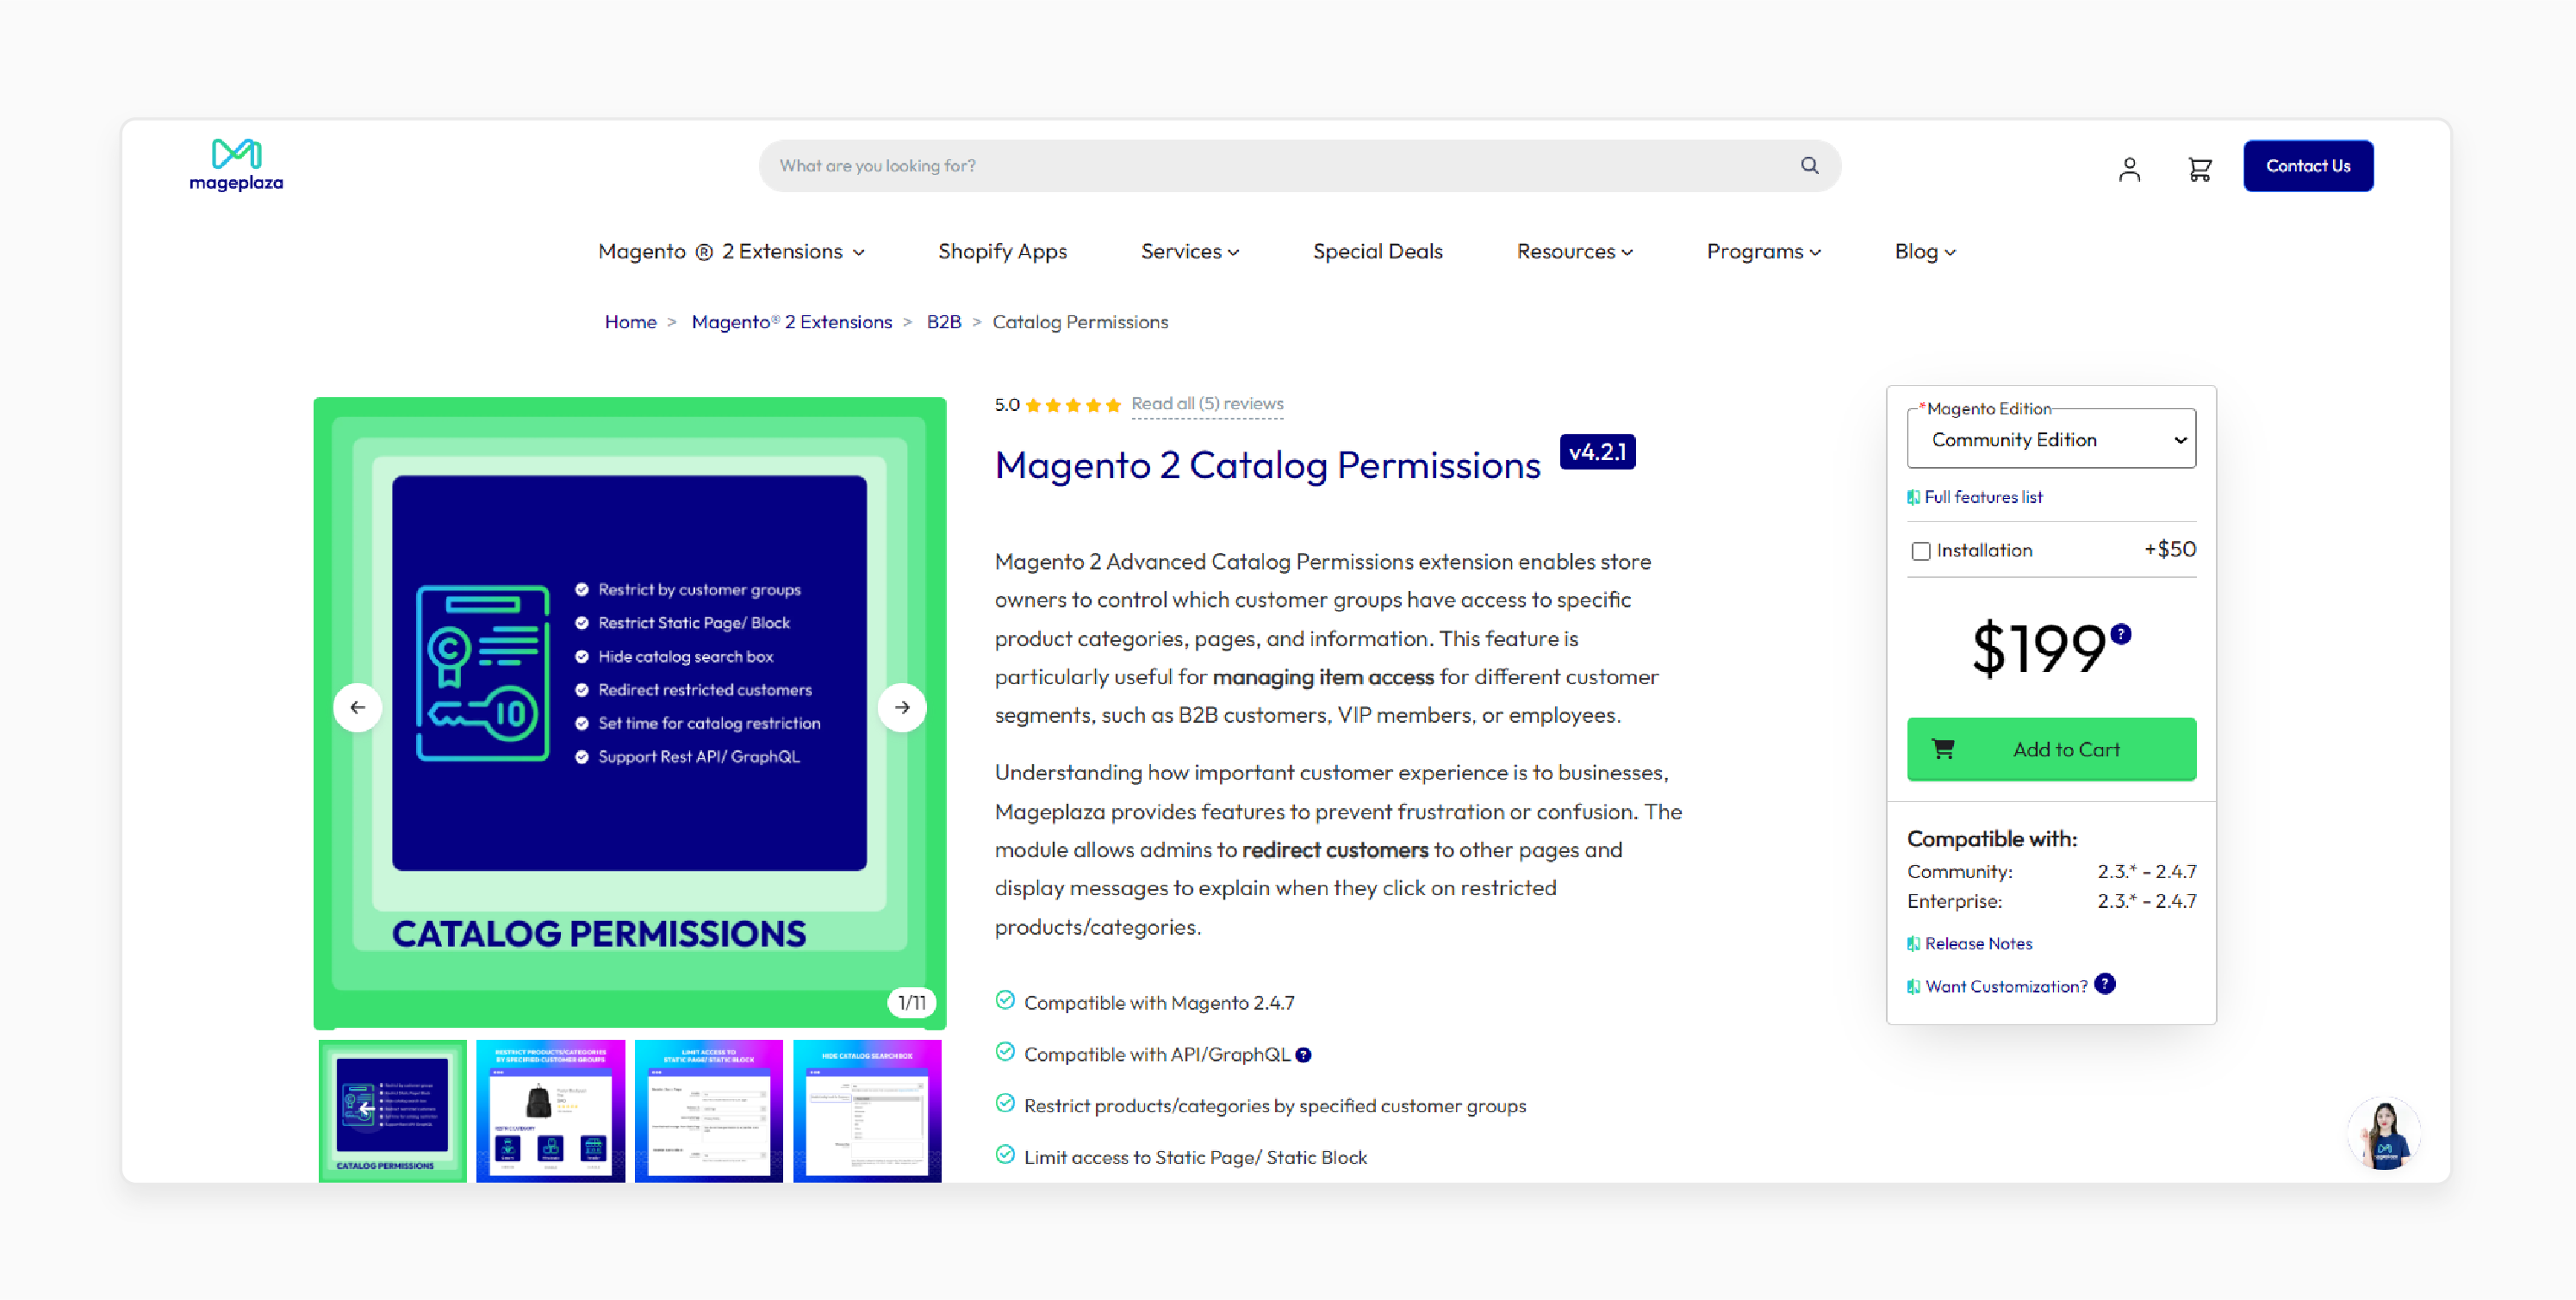Click the search magnifier icon

pyautogui.click(x=1809, y=165)
